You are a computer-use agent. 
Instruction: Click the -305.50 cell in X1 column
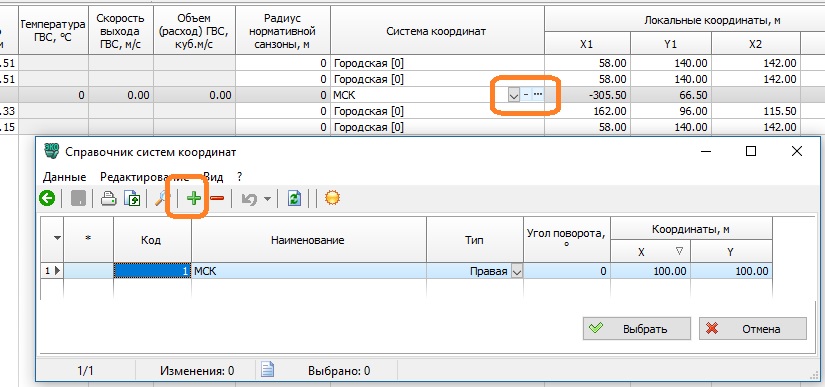click(587, 95)
